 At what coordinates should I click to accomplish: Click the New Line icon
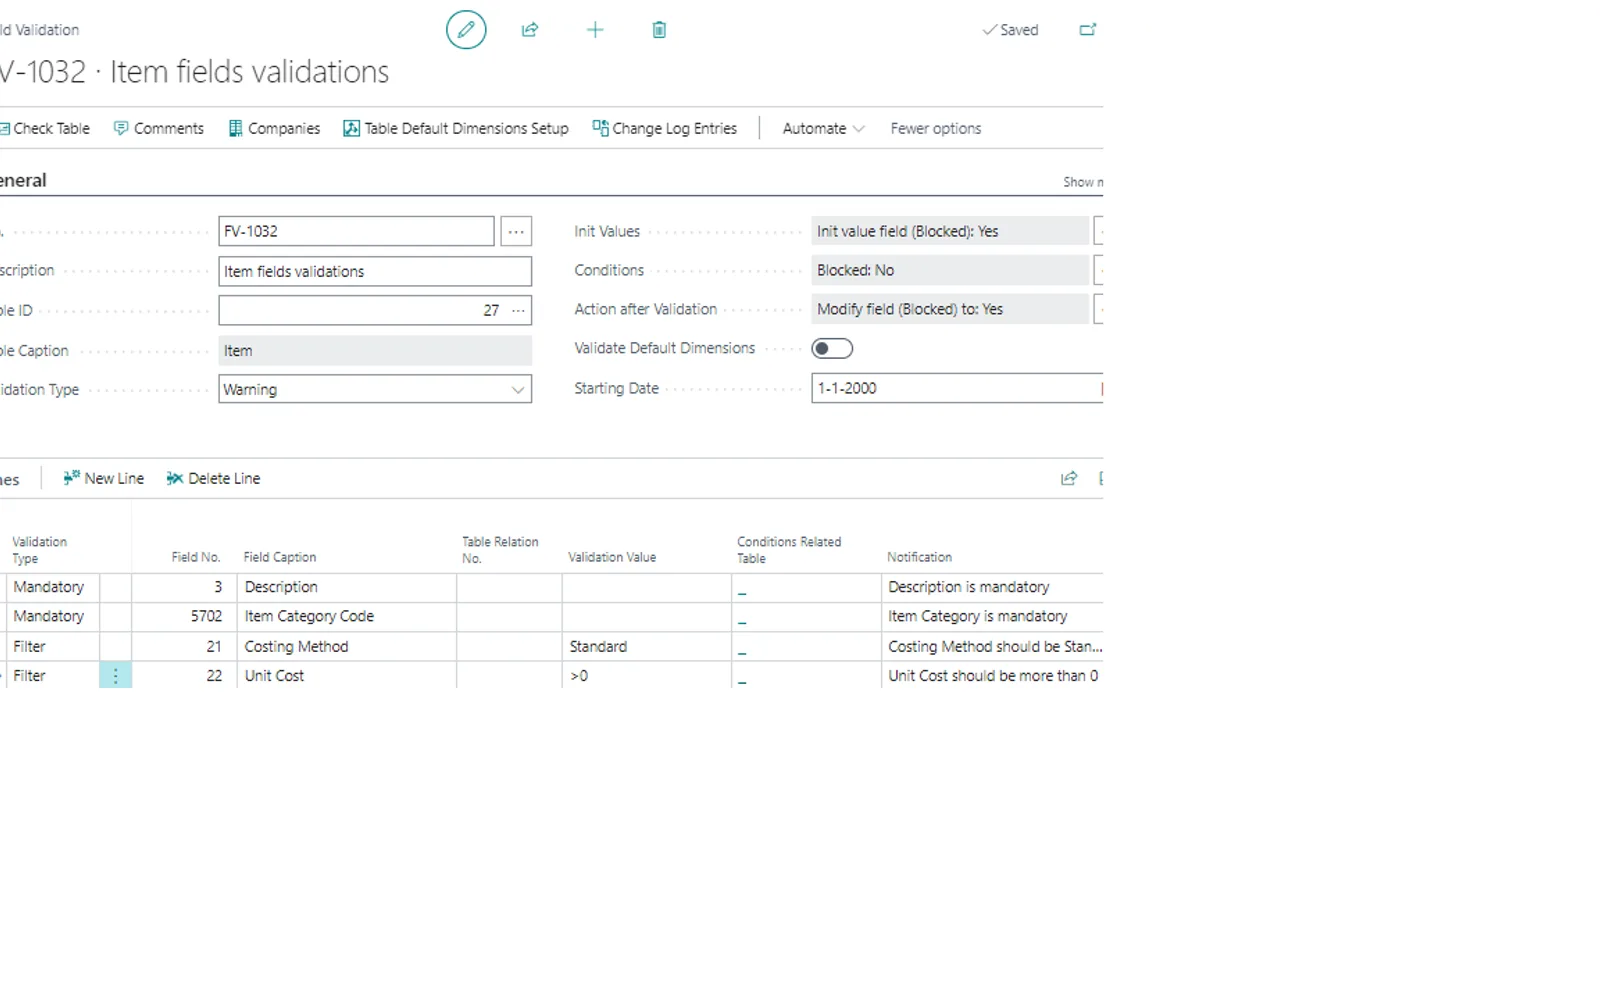click(71, 478)
